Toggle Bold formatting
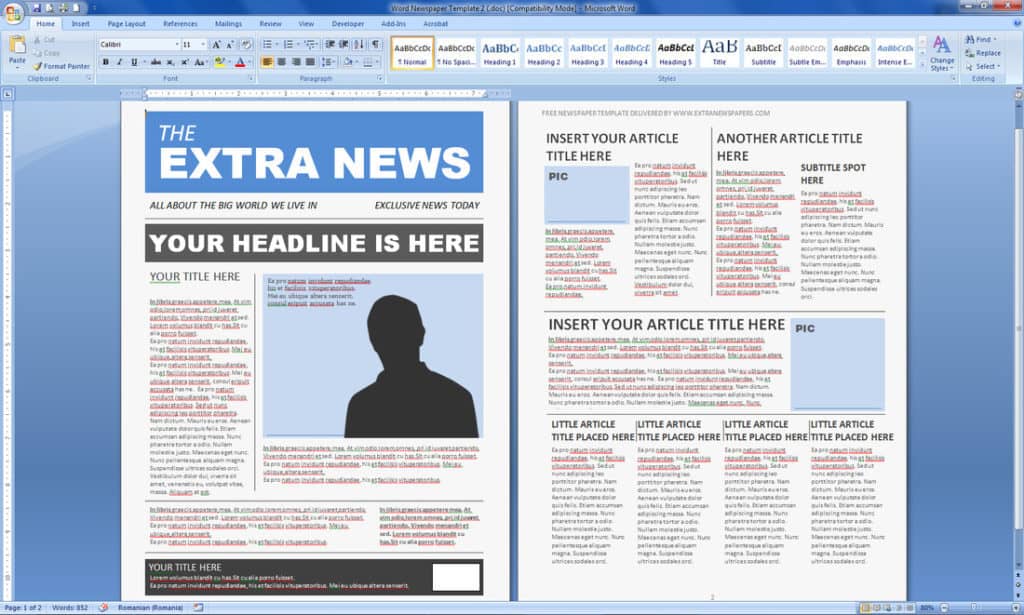The width and height of the screenshot is (1024, 615). tap(106, 62)
